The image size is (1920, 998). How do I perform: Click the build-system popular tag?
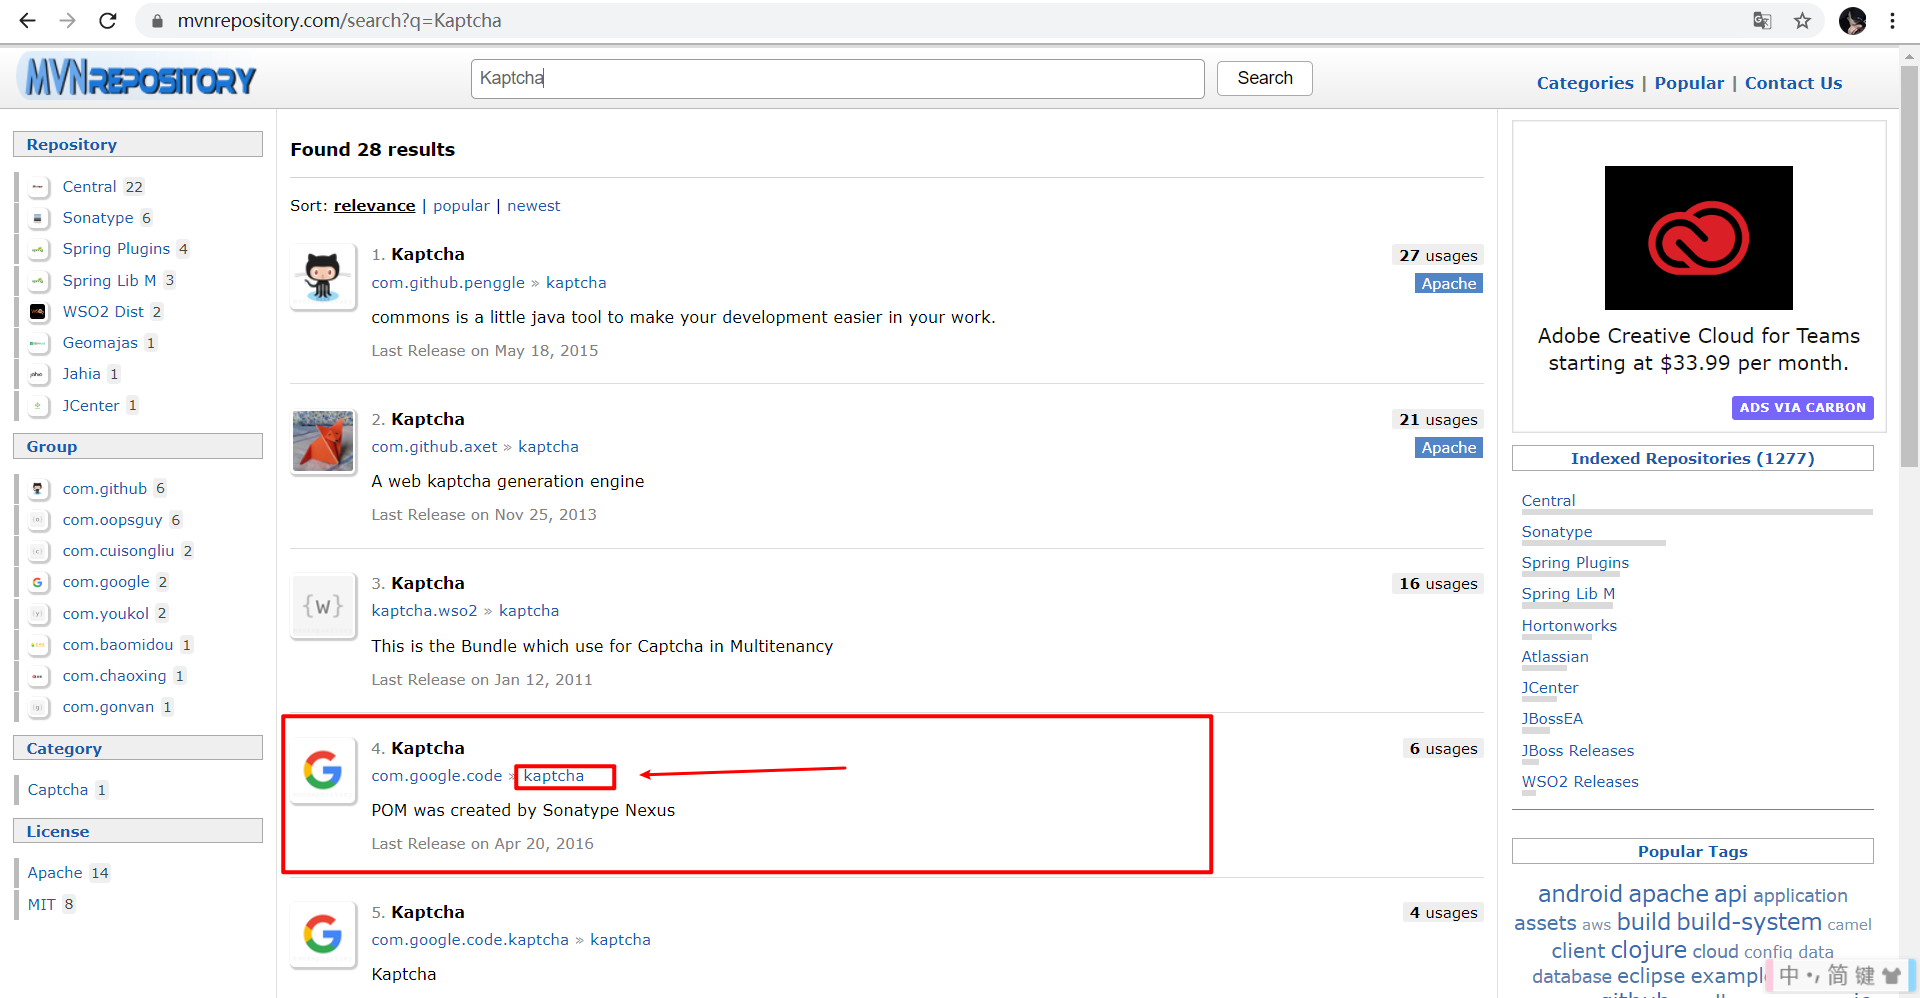pos(1749,922)
